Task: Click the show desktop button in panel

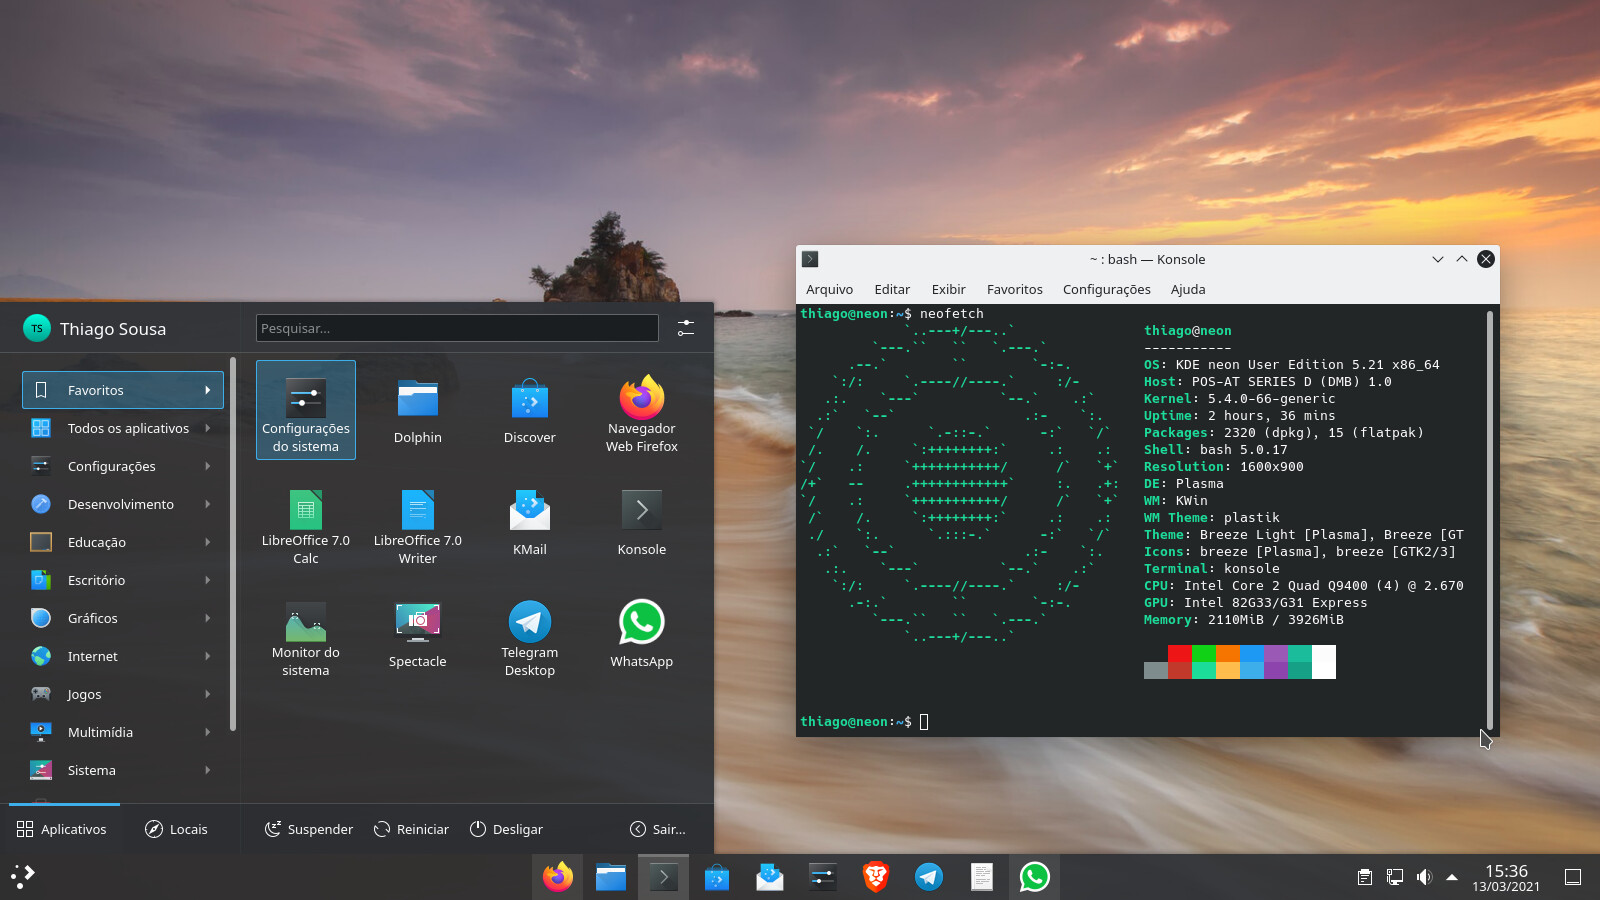Action: pyautogui.click(x=1573, y=877)
